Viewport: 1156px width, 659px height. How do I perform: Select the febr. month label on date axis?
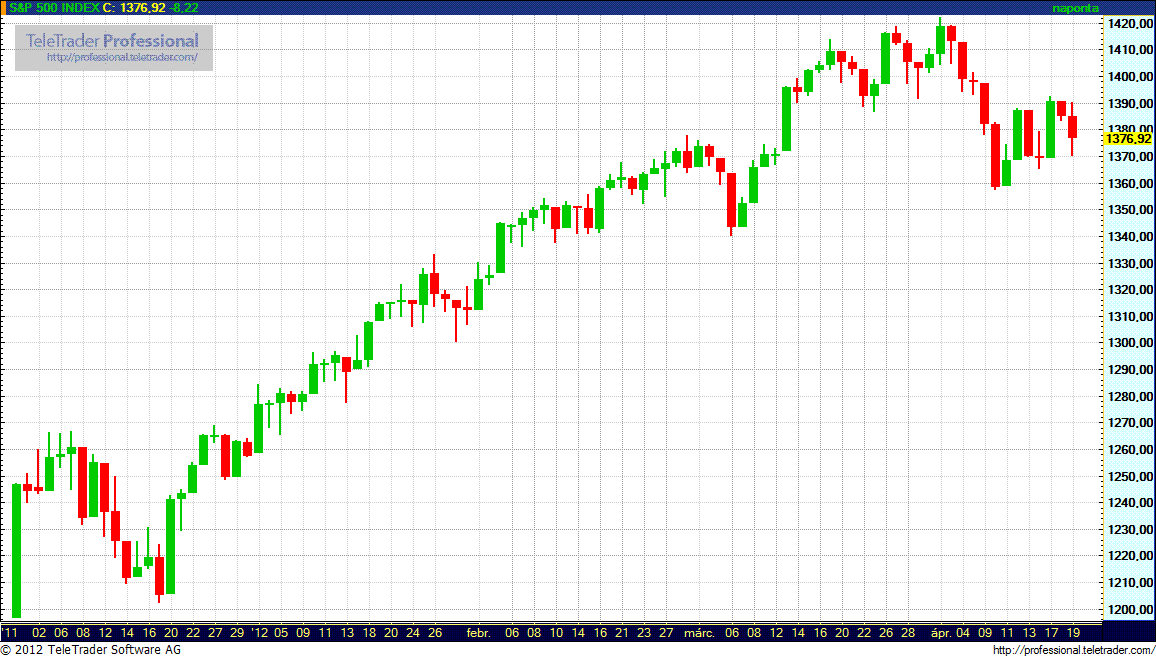pyautogui.click(x=479, y=632)
